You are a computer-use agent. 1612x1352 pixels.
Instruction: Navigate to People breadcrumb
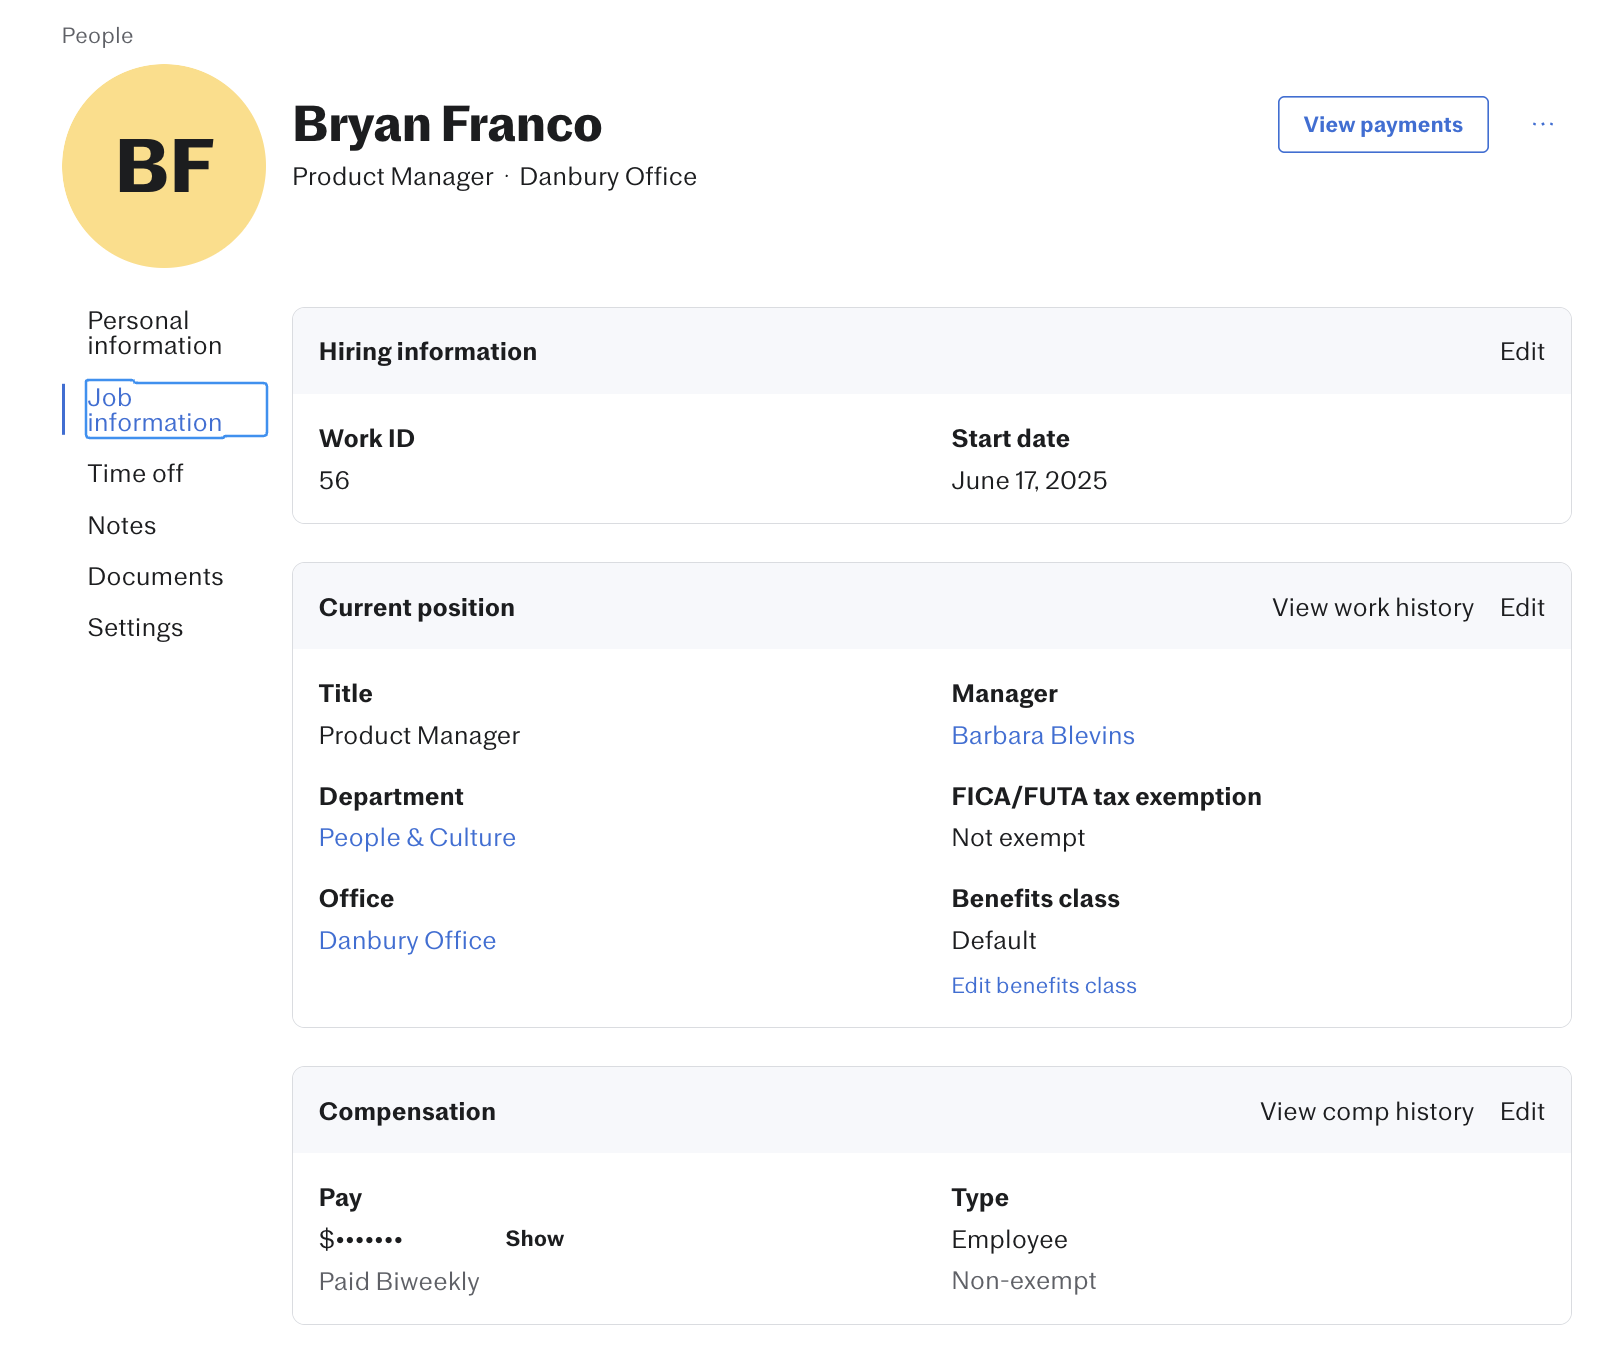97,36
